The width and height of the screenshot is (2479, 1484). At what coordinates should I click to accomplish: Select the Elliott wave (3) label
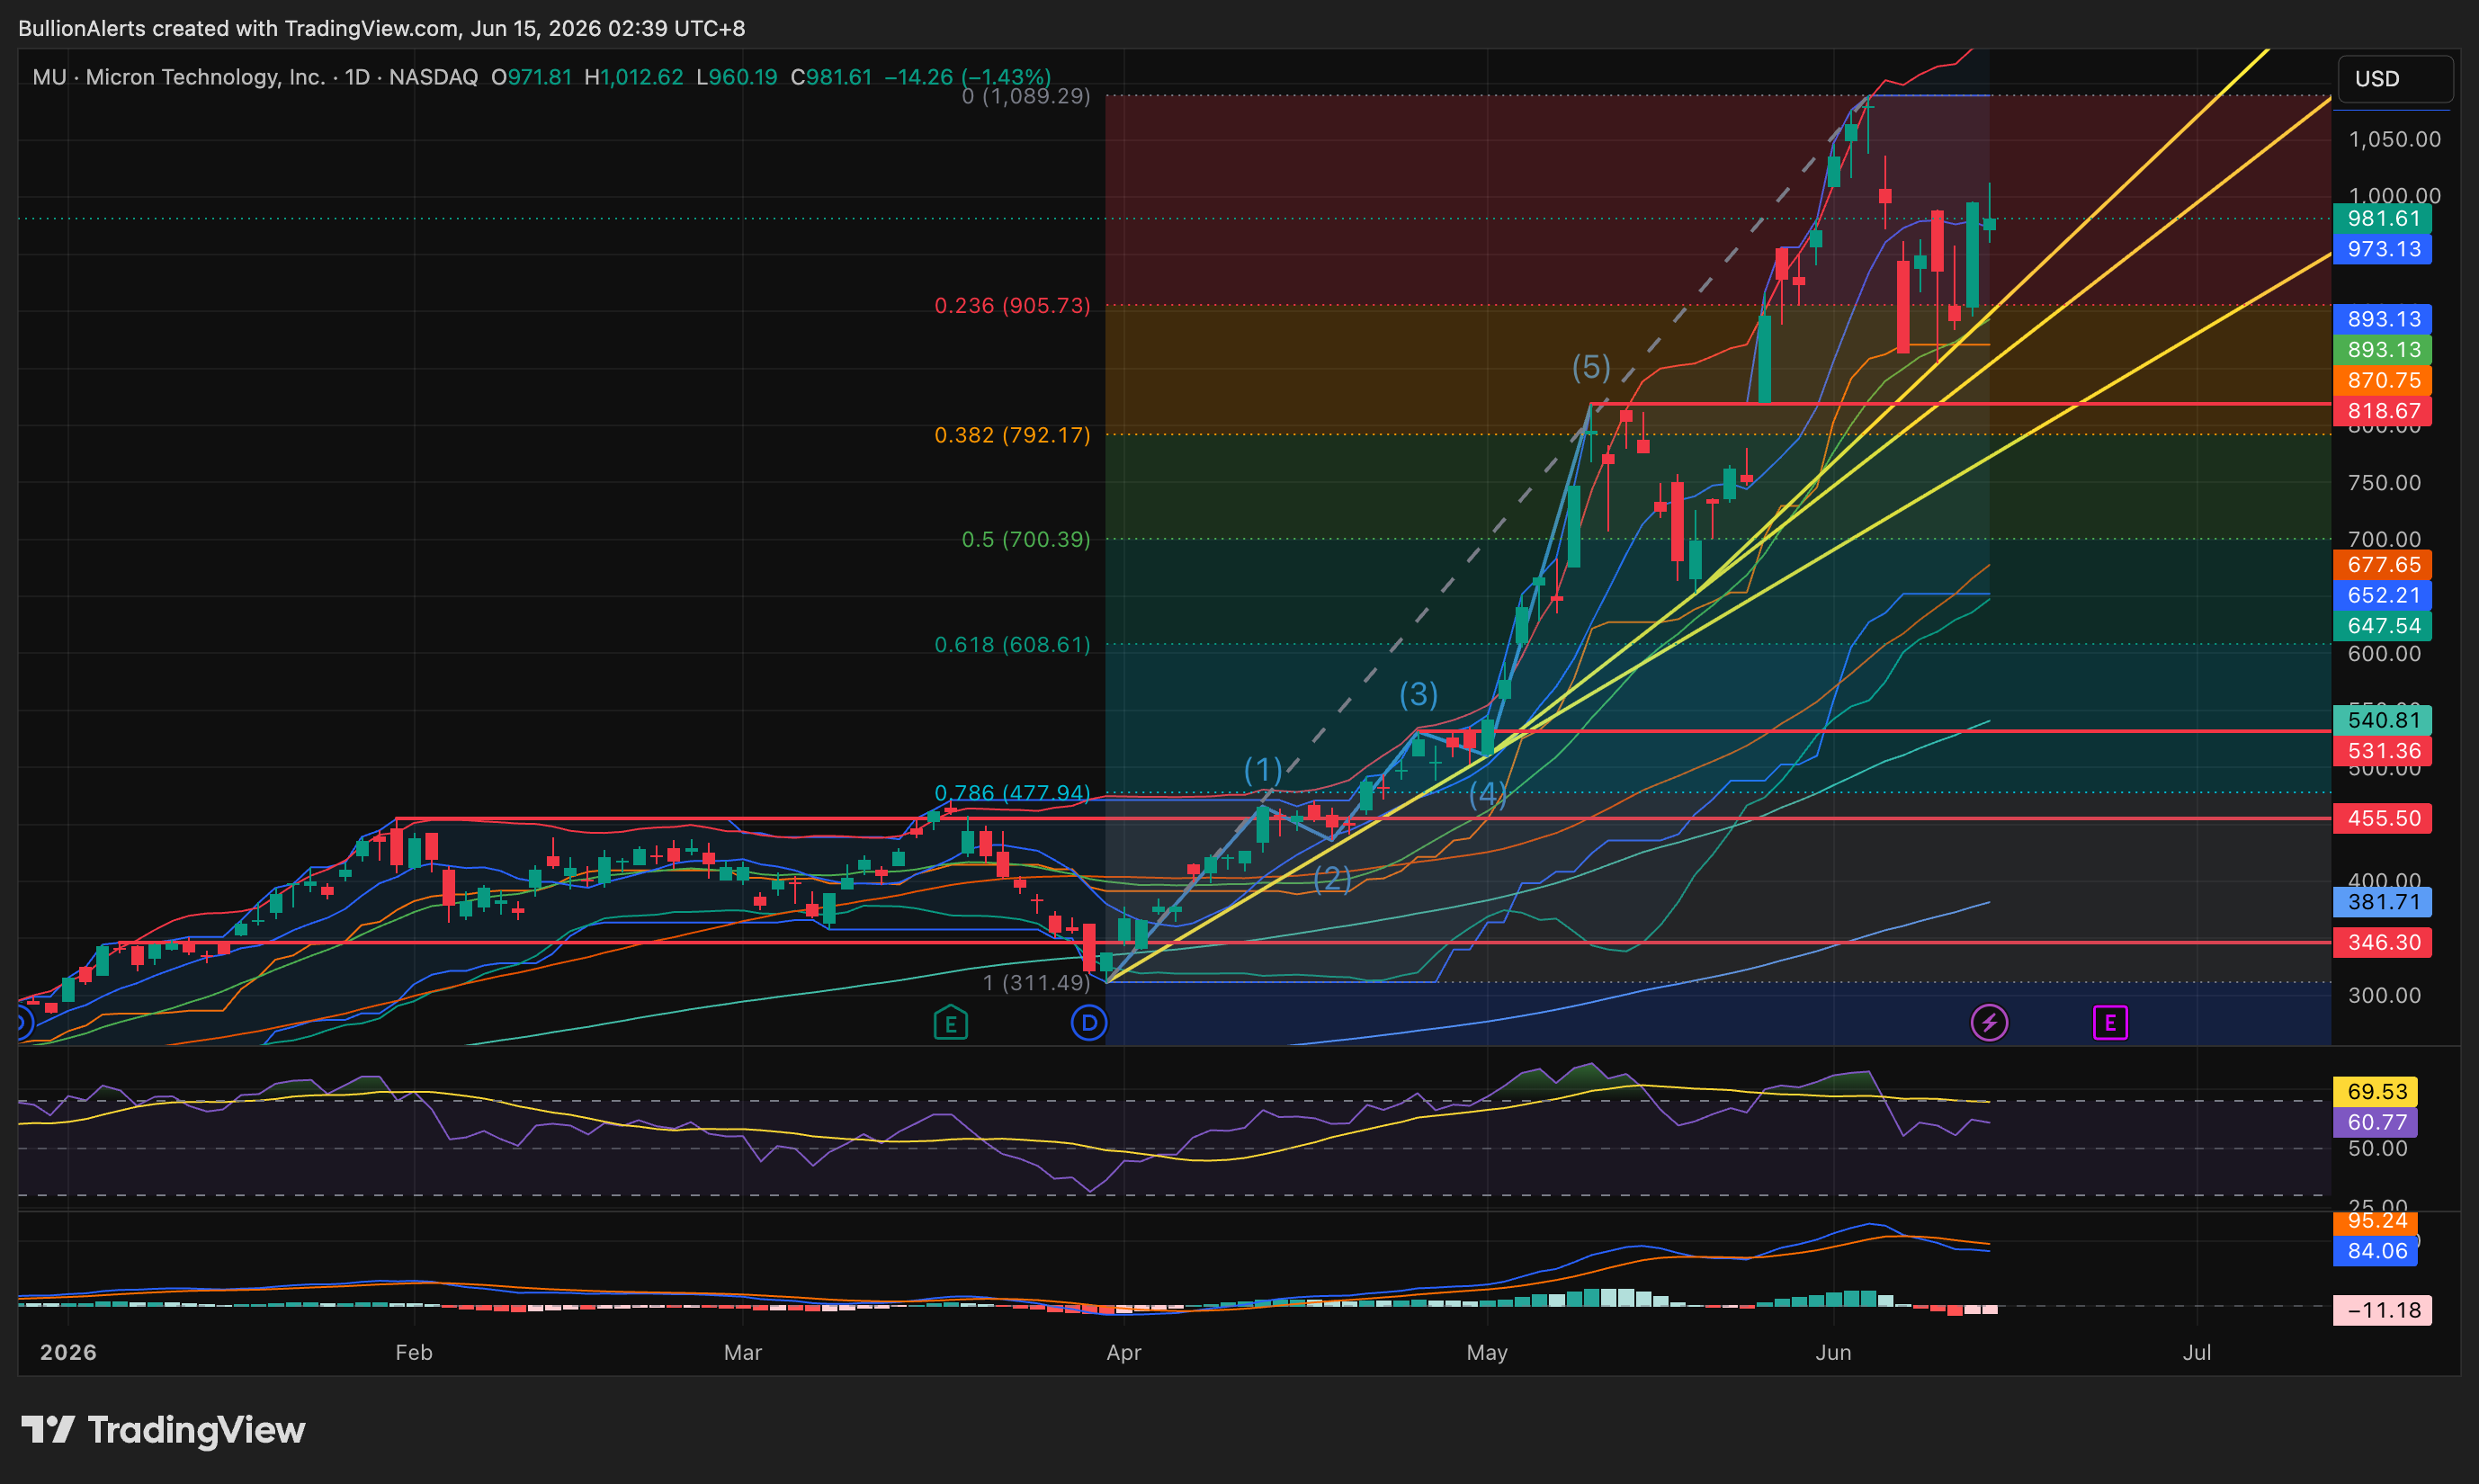pyautogui.click(x=1418, y=694)
